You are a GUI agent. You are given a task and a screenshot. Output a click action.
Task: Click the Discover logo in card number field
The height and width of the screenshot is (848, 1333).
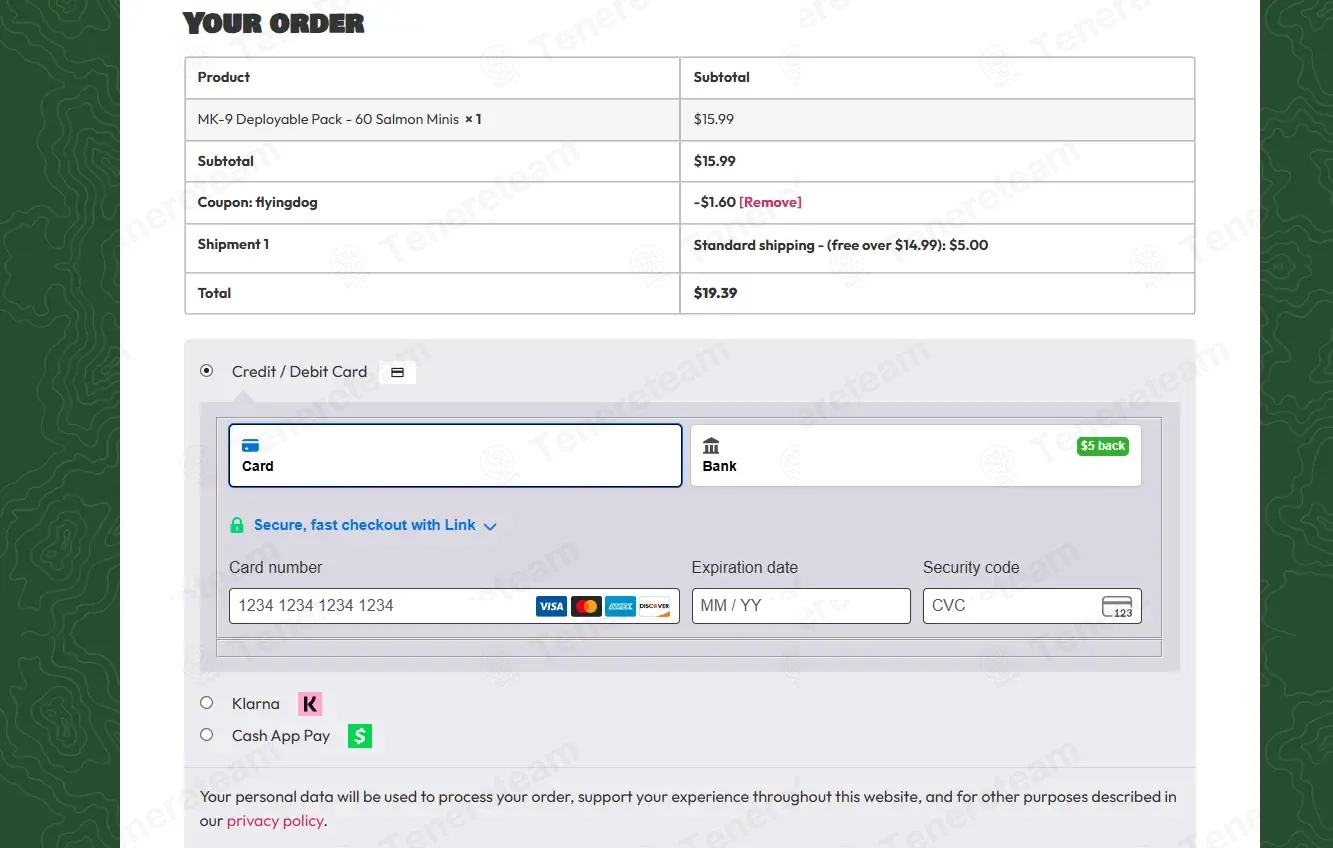pyautogui.click(x=654, y=606)
